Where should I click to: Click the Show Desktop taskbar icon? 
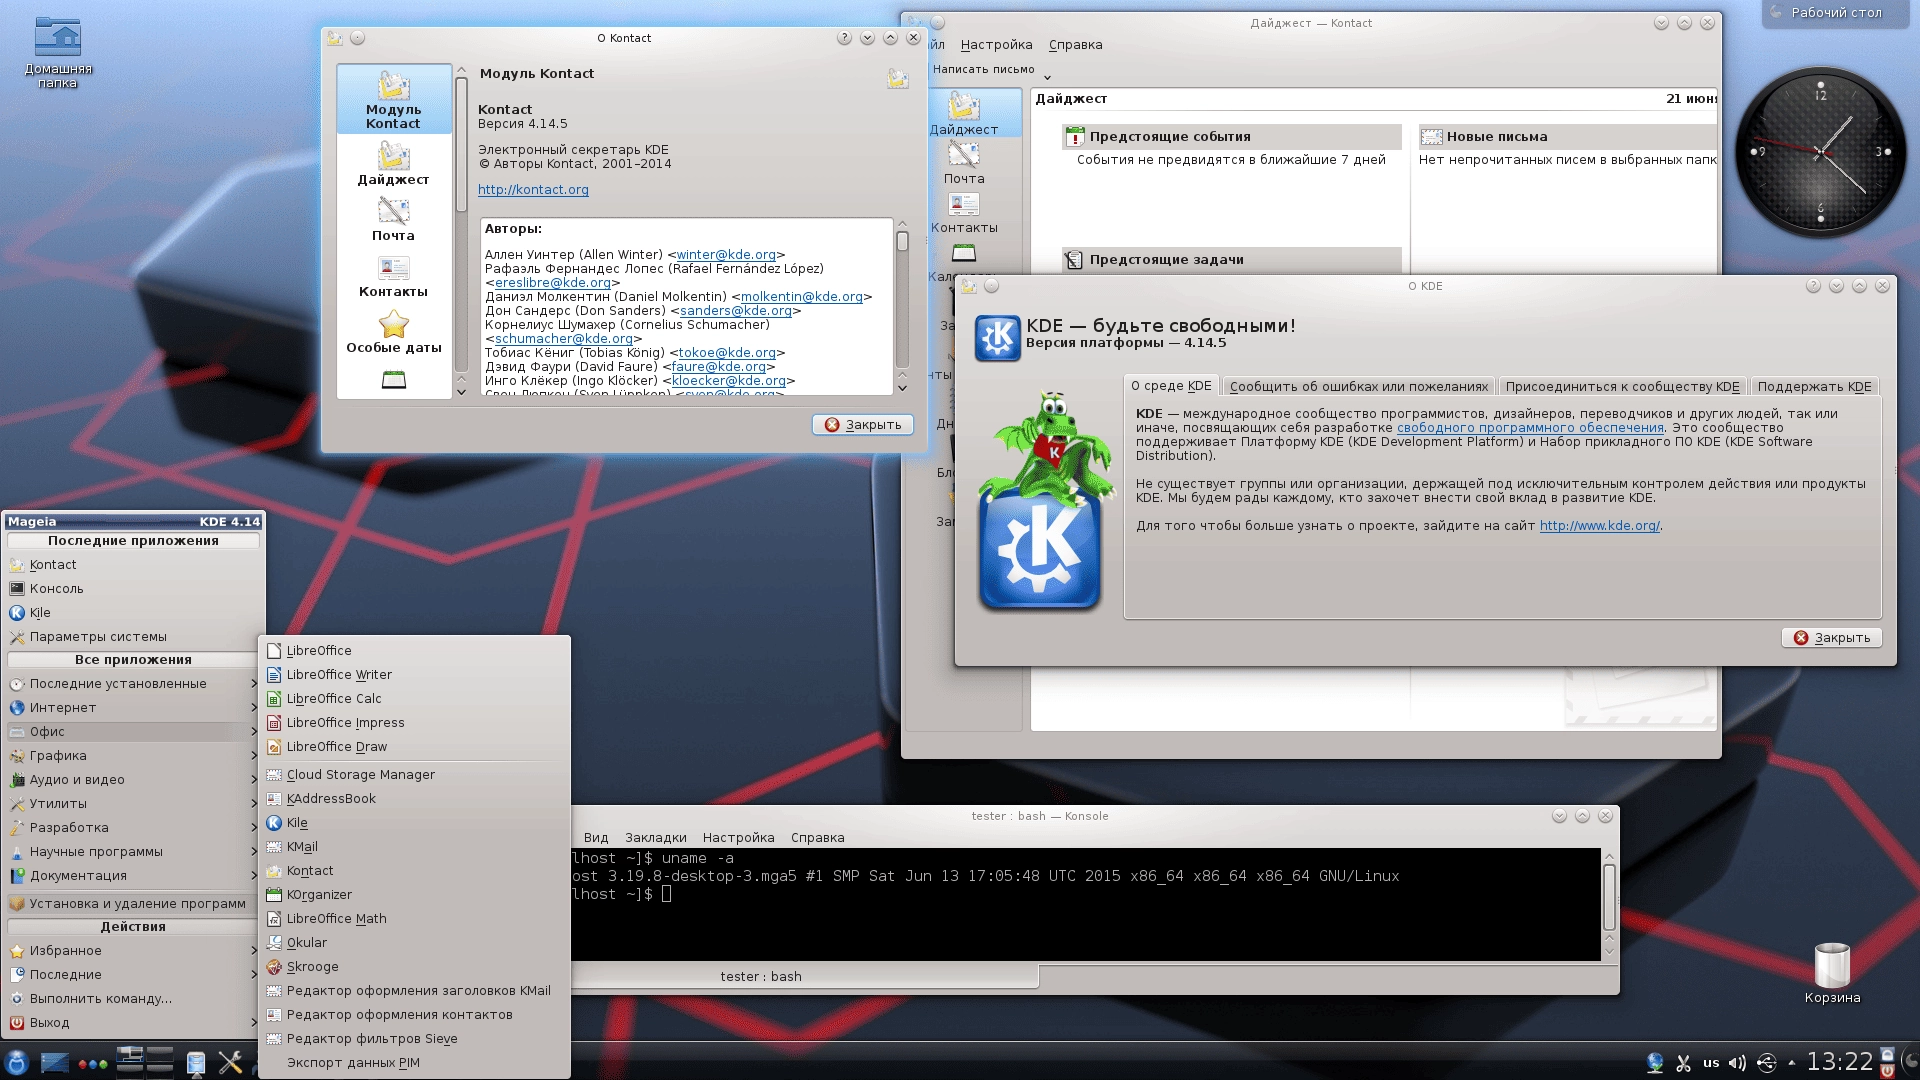tap(54, 1062)
